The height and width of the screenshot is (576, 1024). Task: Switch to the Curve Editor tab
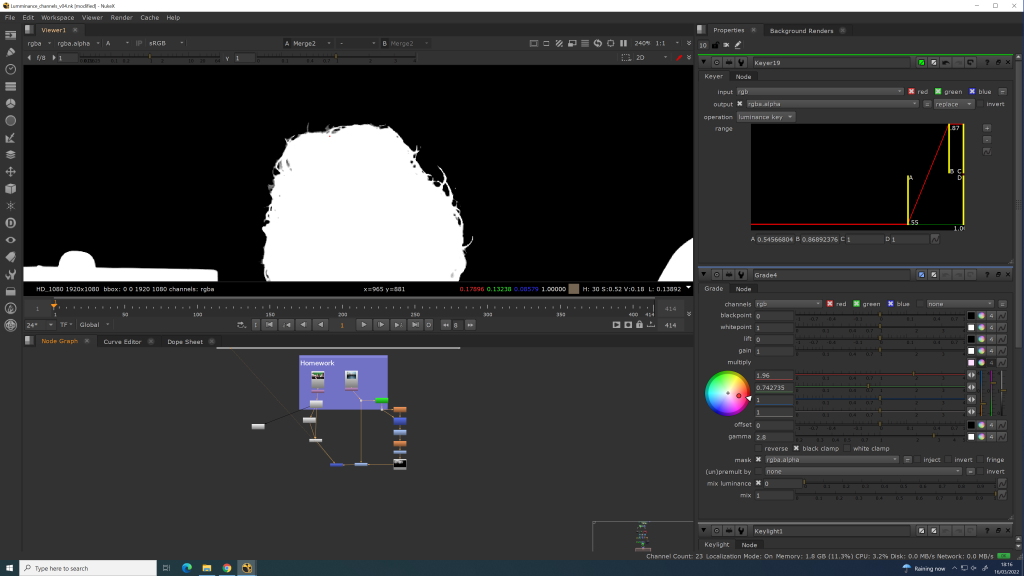point(123,342)
